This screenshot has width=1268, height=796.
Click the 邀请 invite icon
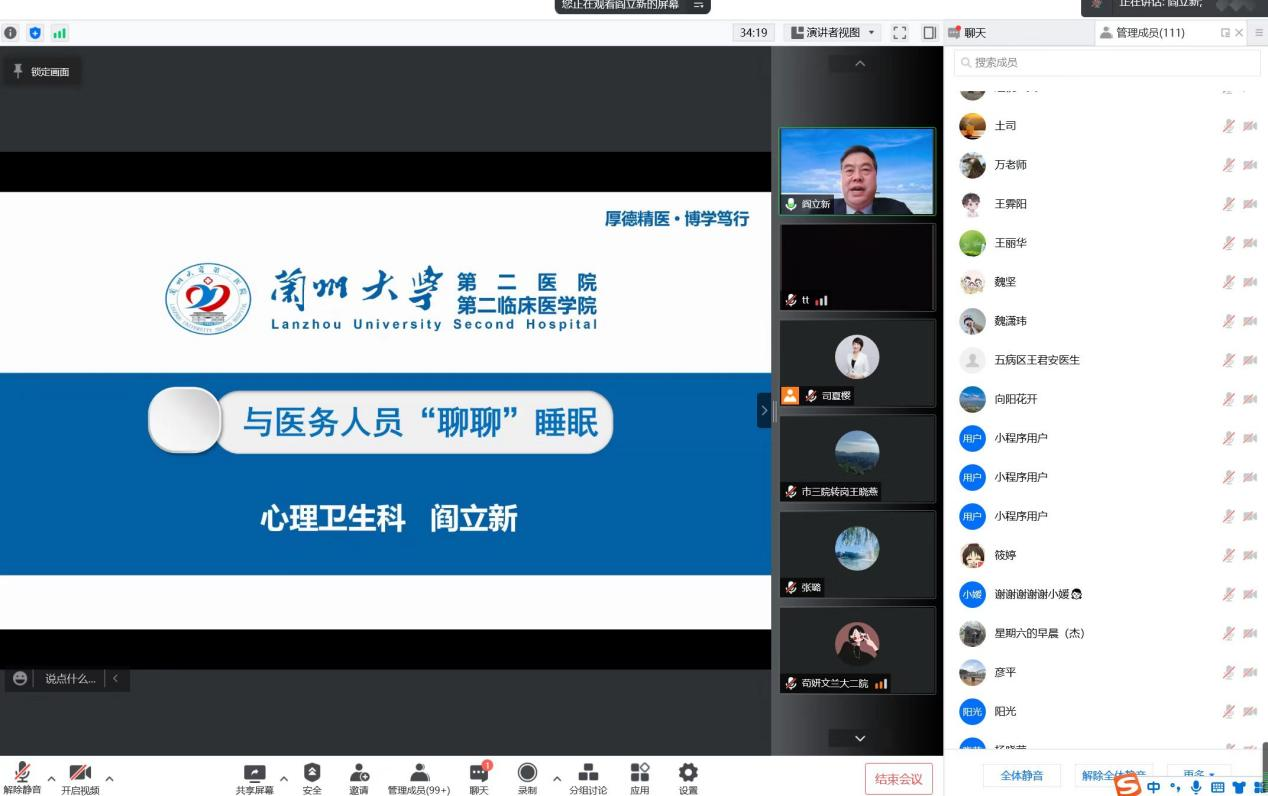(359, 773)
